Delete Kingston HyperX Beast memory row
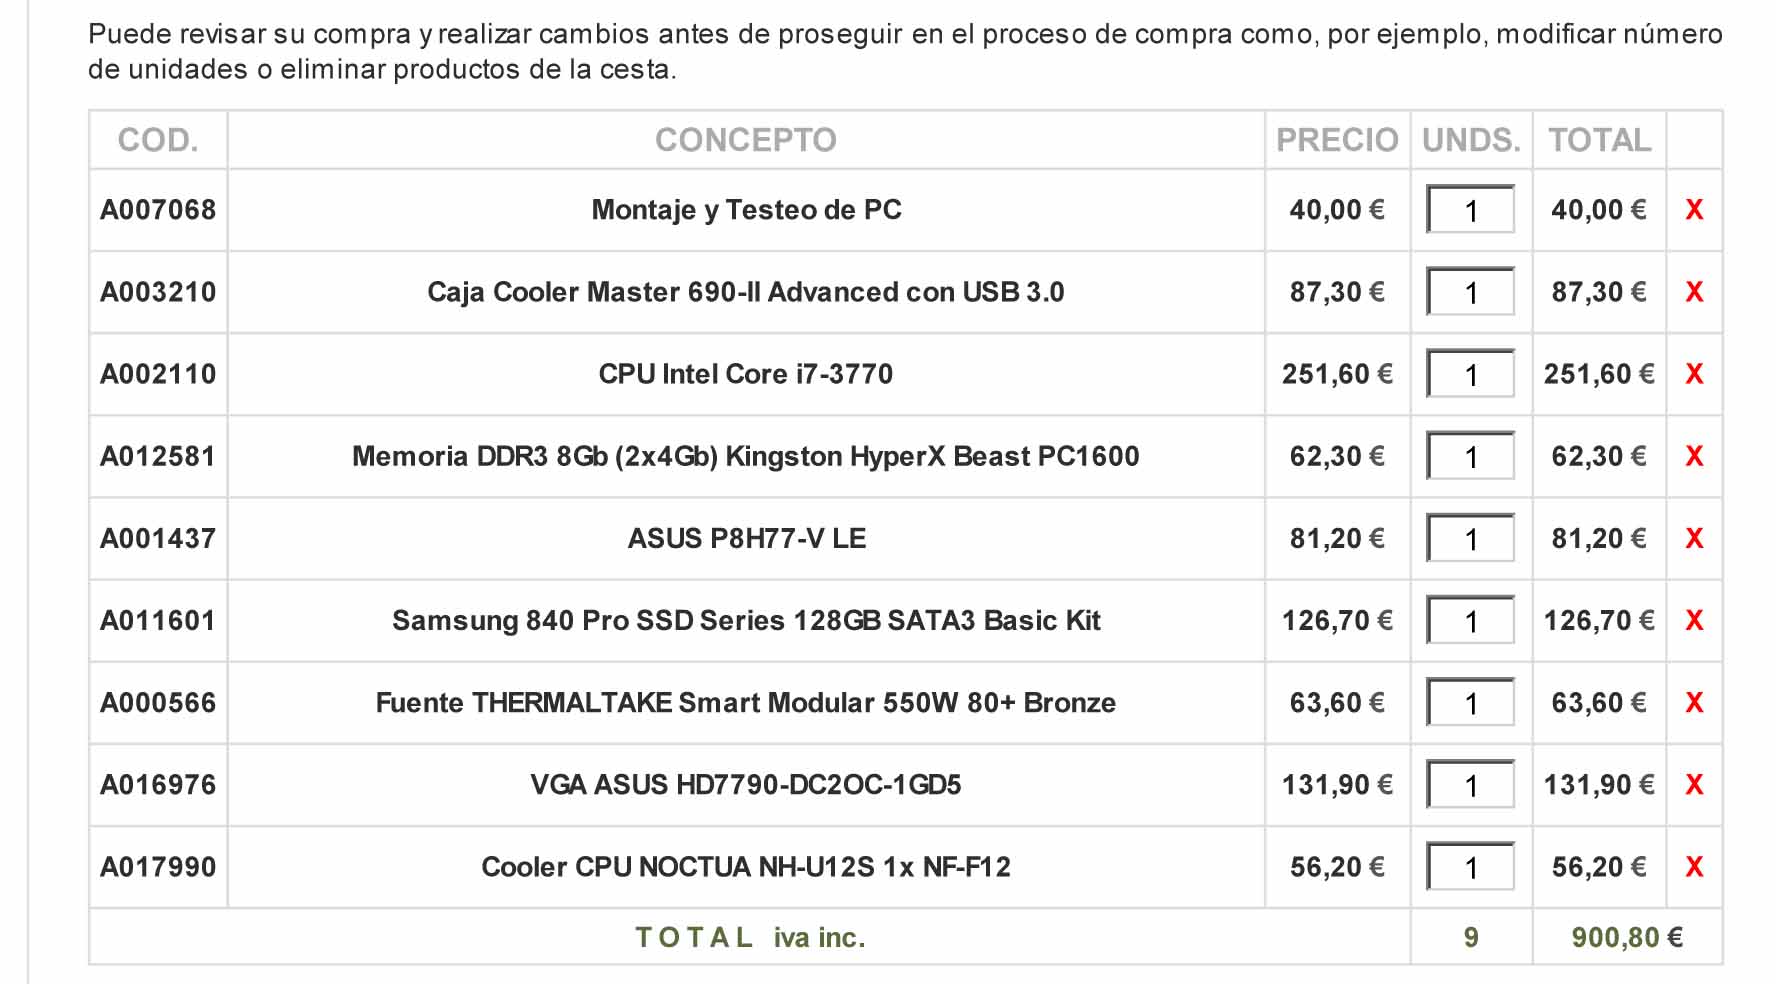This screenshot has width=1776, height=984. [x=1694, y=456]
